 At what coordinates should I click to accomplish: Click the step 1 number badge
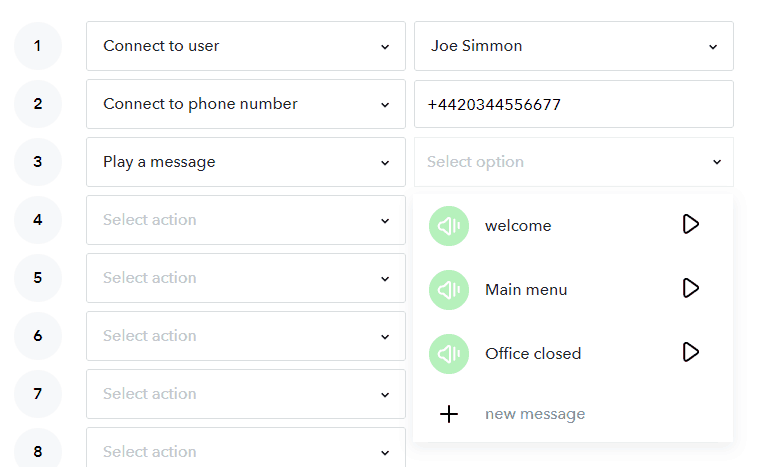[x=38, y=46]
